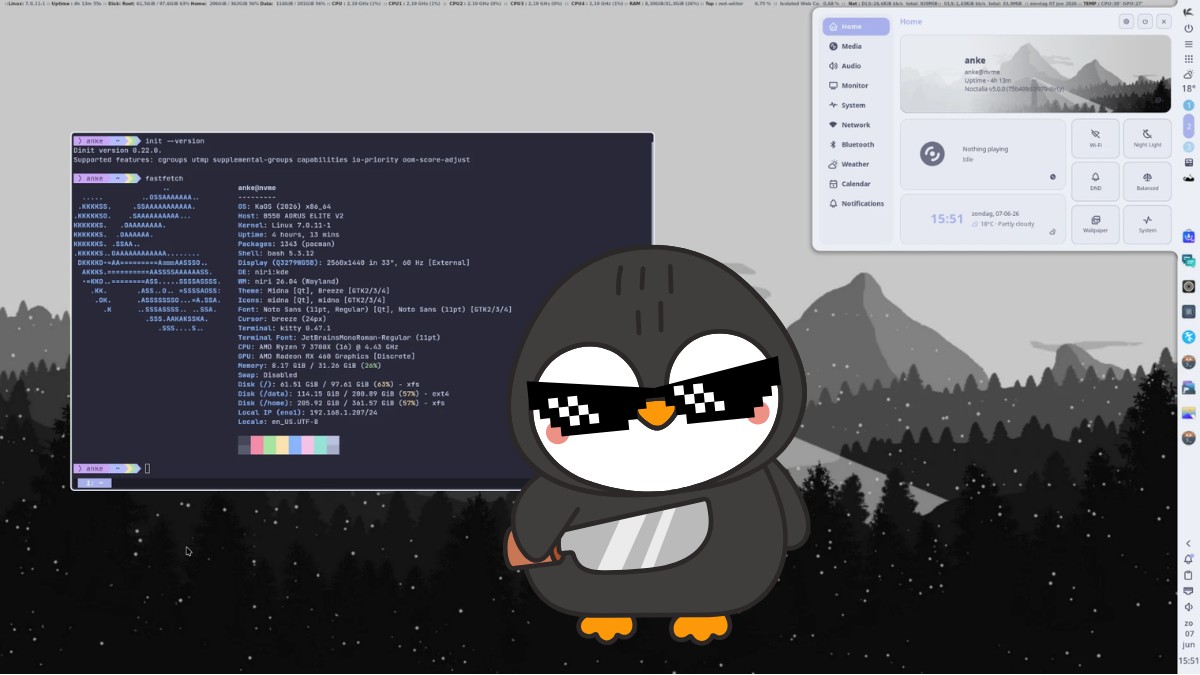Click the fastfetch color palette strip
1200x675 pixels.
click(x=289, y=444)
